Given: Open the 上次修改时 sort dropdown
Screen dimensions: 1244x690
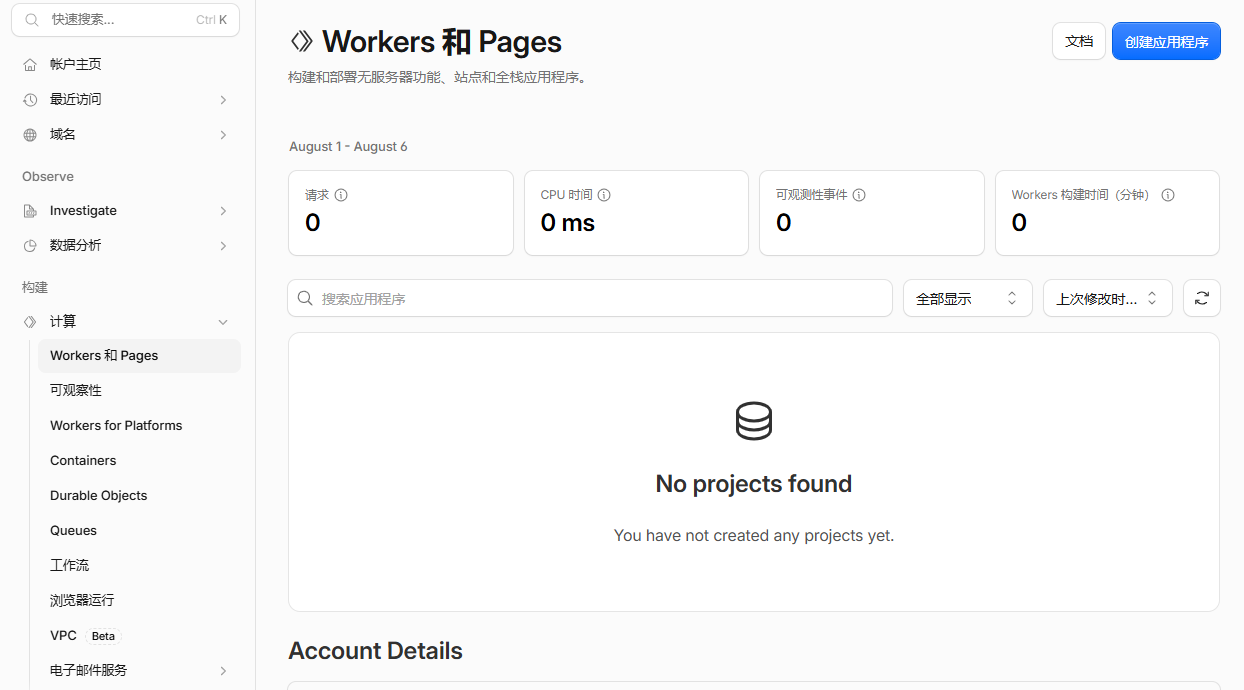Looking at the screenshot, I should 1108,298.
